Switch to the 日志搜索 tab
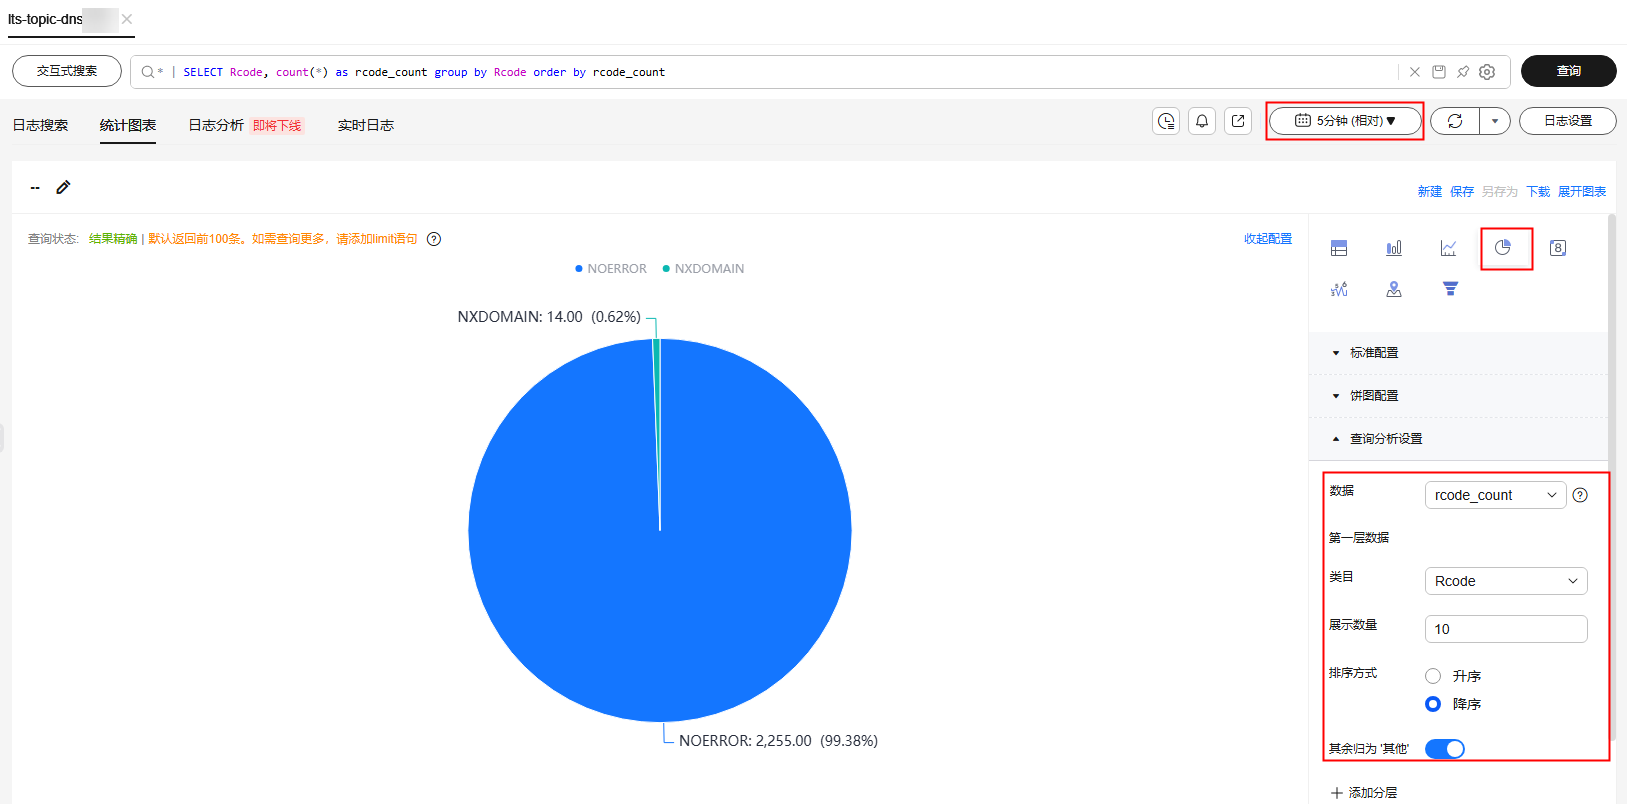The height and width of the screenshot is (804, 1627). (x=40, y=125)
